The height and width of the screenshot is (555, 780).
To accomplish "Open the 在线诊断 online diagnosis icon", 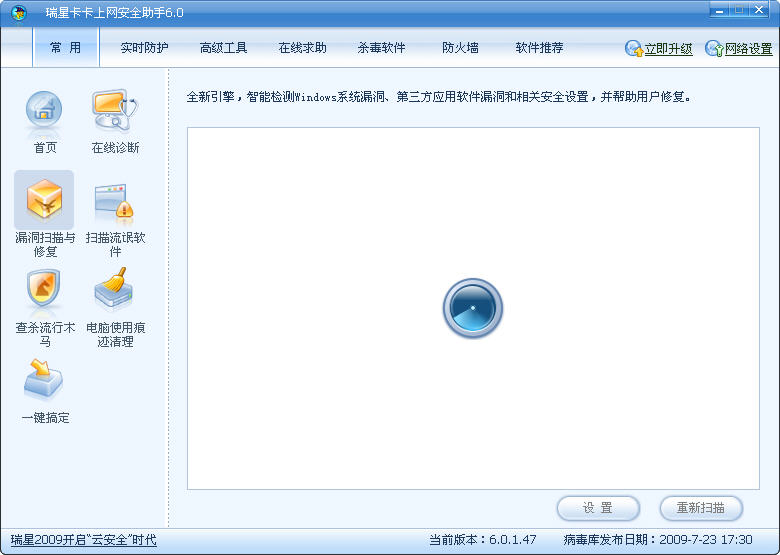I will (x=115, y=110).
